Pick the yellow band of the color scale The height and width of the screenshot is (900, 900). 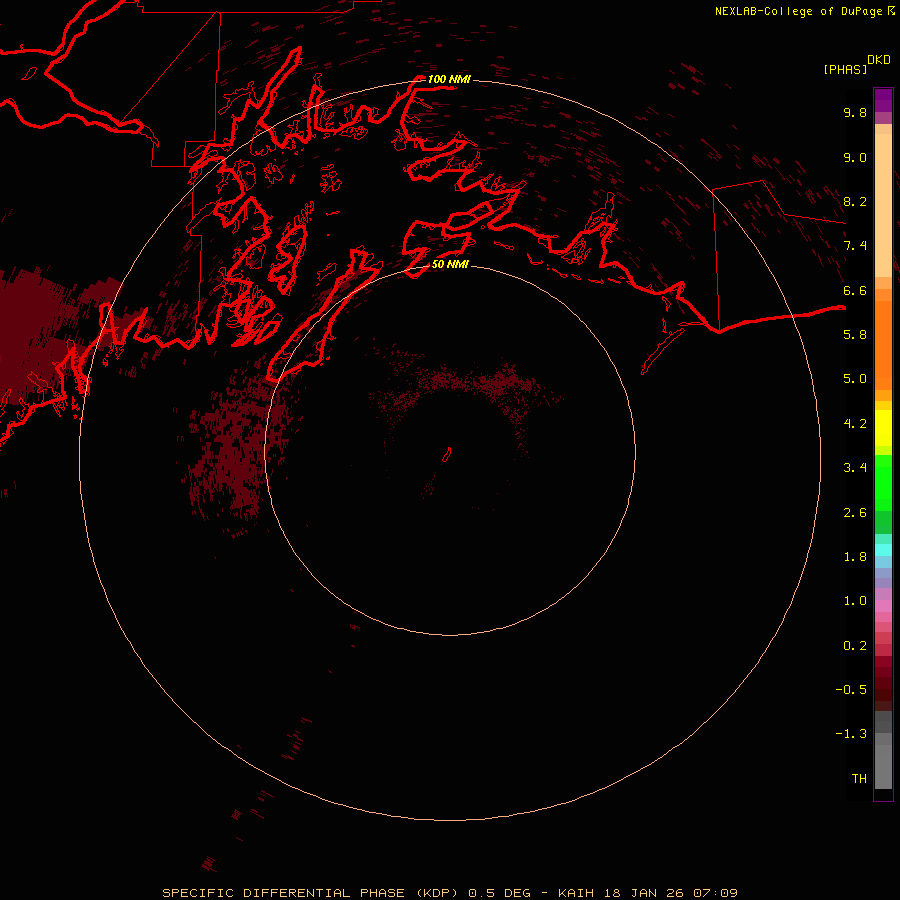[883, 428]
